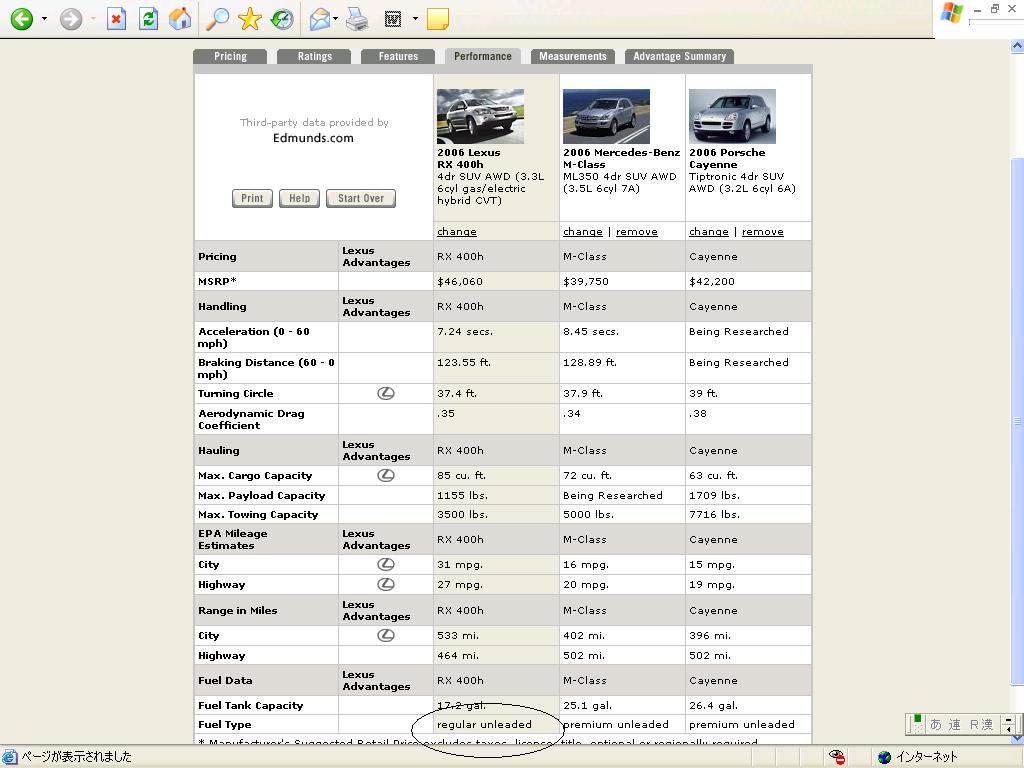1024x768 pixels.
Task: Click the Aerodynamic Drag Coefficient label
Action: pos(251,419)
